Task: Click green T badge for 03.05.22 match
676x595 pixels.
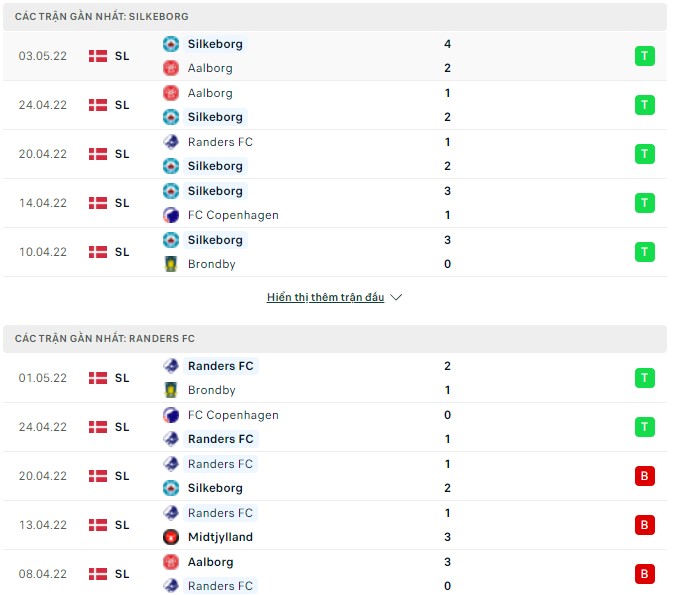Action: pos(645,56)
